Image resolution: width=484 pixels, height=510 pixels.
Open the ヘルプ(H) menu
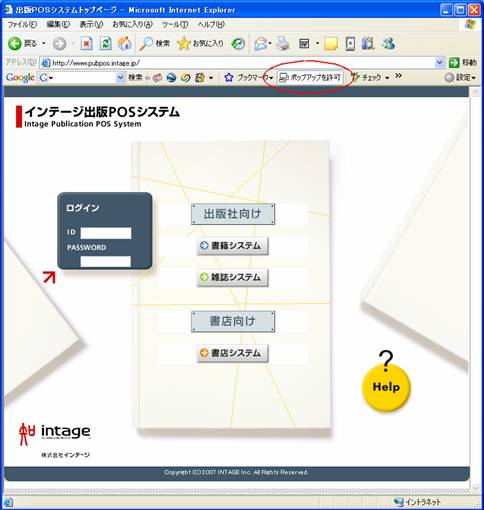(x=211, y=24)
